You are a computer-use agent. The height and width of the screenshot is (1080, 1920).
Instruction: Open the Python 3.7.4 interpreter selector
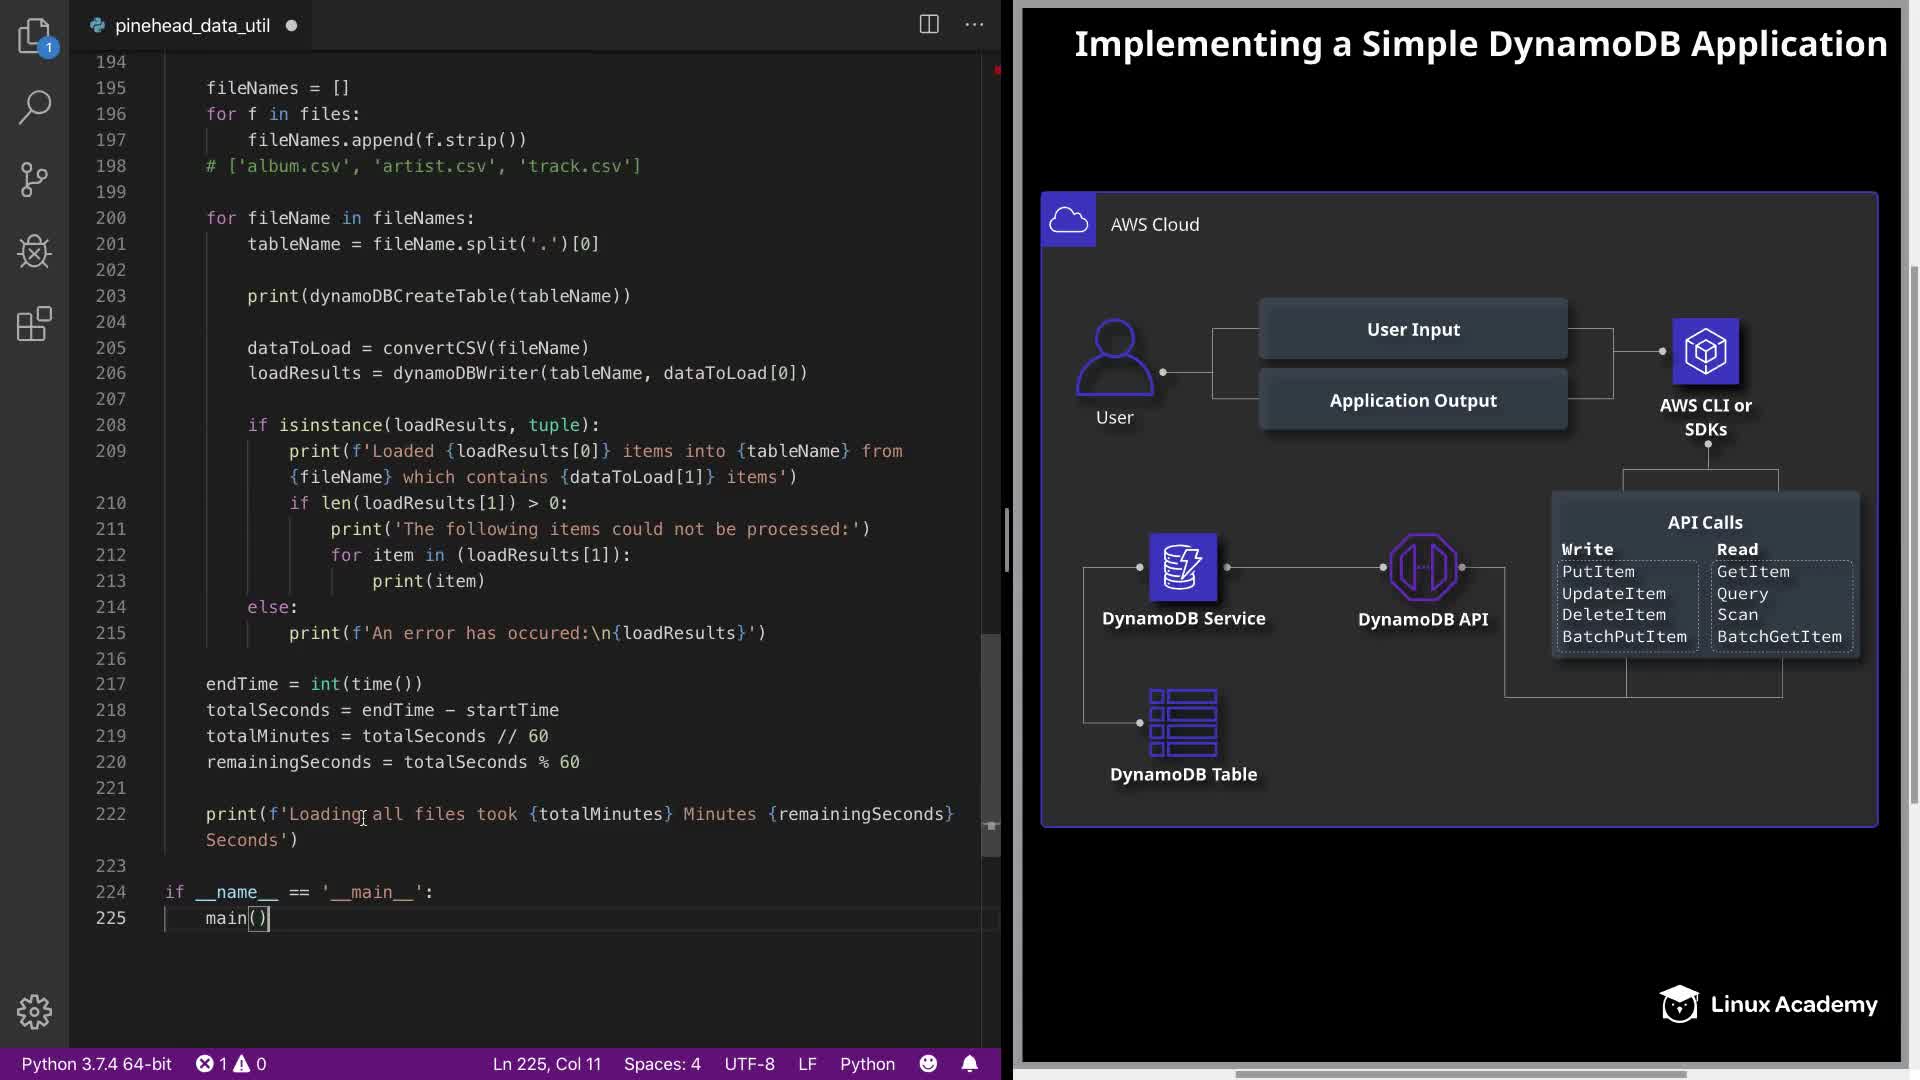[x=97, y=1064]
